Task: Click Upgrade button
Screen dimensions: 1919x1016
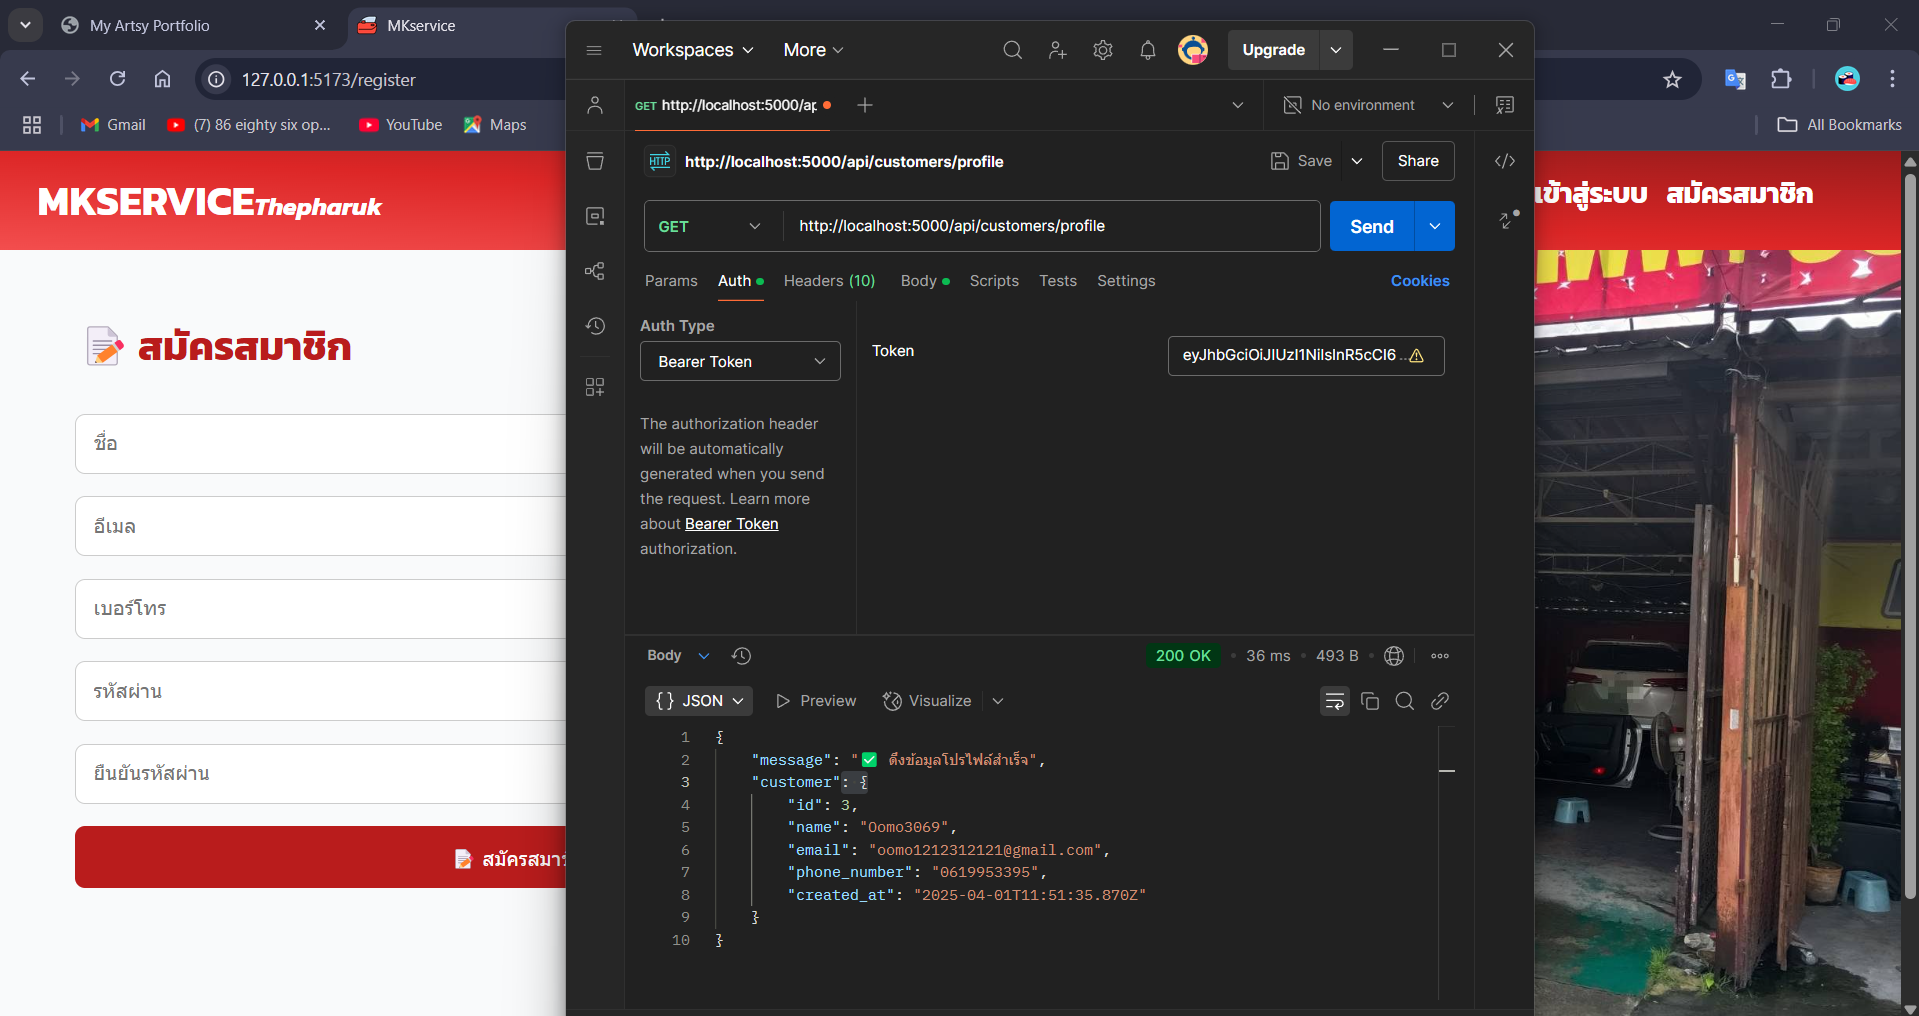Action: click(x=1273, y=50)
